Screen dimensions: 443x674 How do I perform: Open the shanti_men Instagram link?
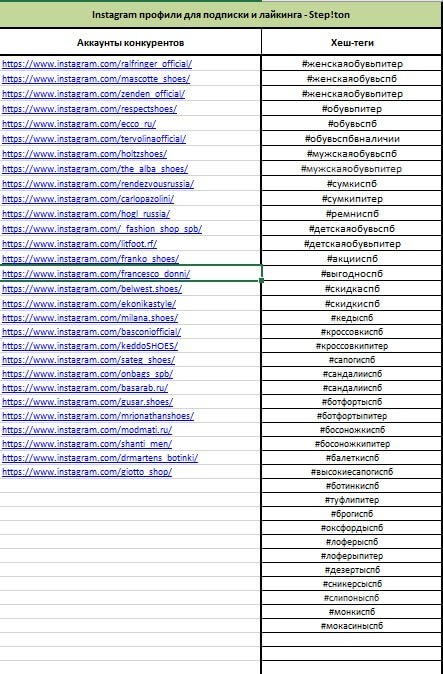pyautogui.click(x=87, y=444)
